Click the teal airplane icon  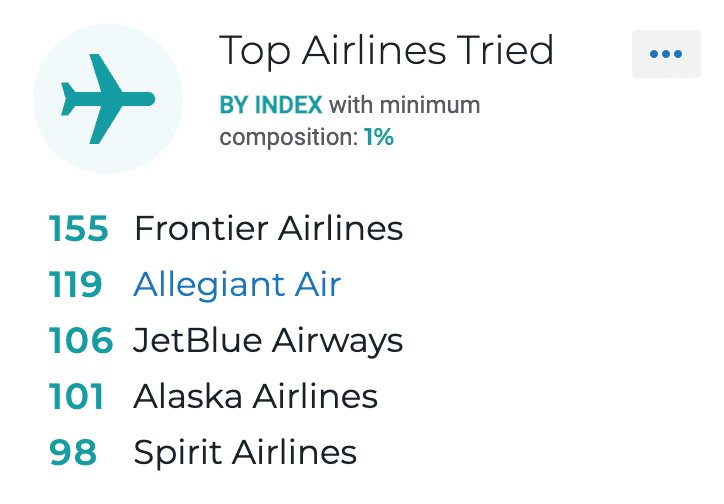pyautogui.click(x=108, y=99)
